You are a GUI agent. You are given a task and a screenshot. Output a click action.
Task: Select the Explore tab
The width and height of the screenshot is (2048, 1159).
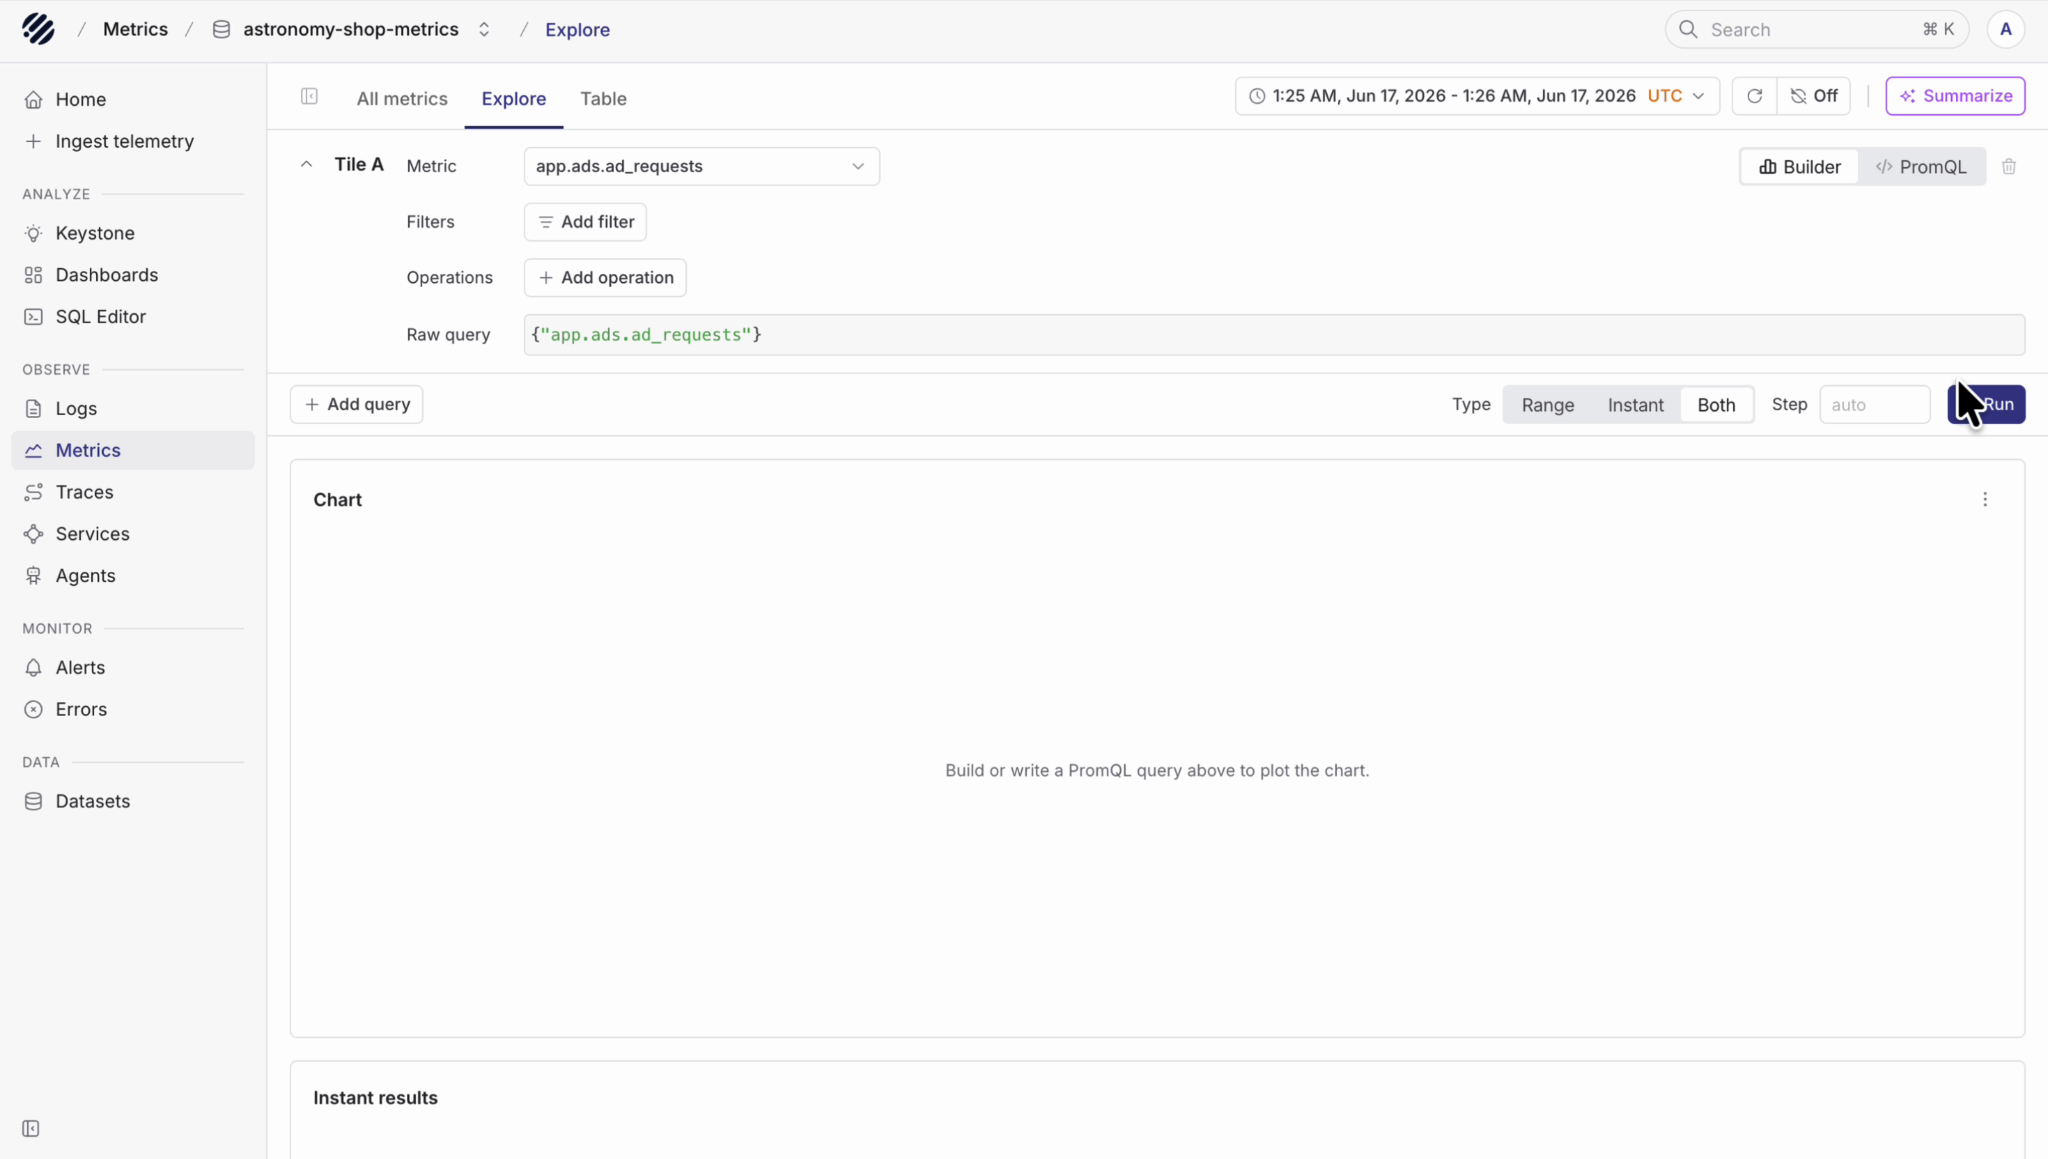click(x=513, y=99)
